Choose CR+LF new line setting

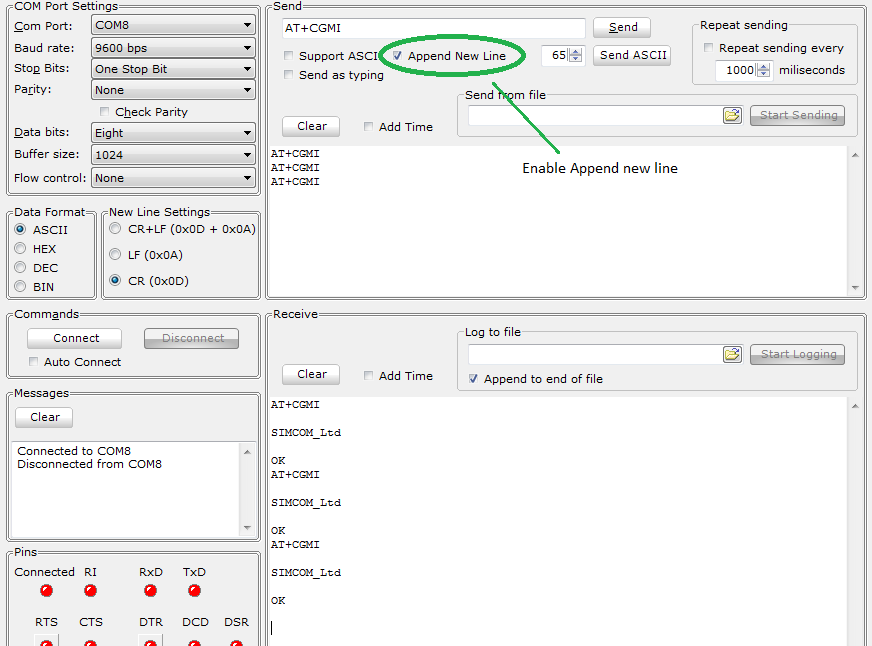[x=115, y=229]
